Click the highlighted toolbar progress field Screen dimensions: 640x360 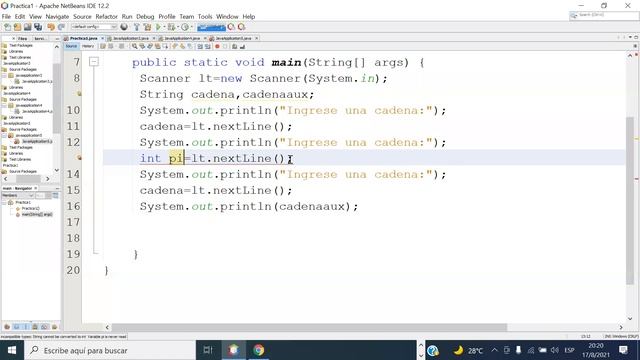coord(211,27)
